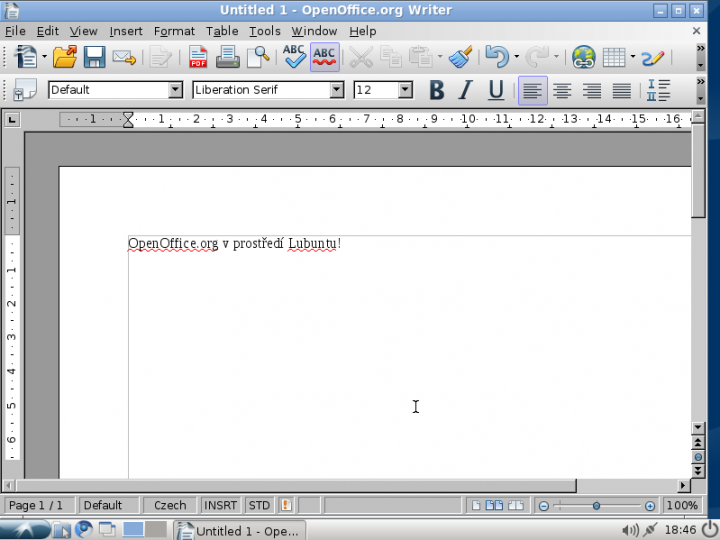Select side-by-side pages view icon
This screenshot has width=720, height=540.
click(x=495, y=506)
